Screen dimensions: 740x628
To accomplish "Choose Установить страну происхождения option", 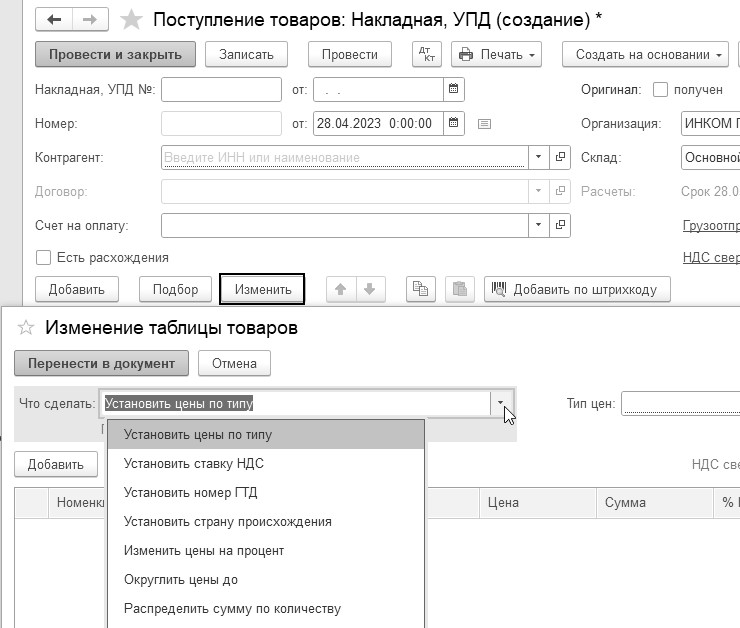I will (x=266, y=522).
